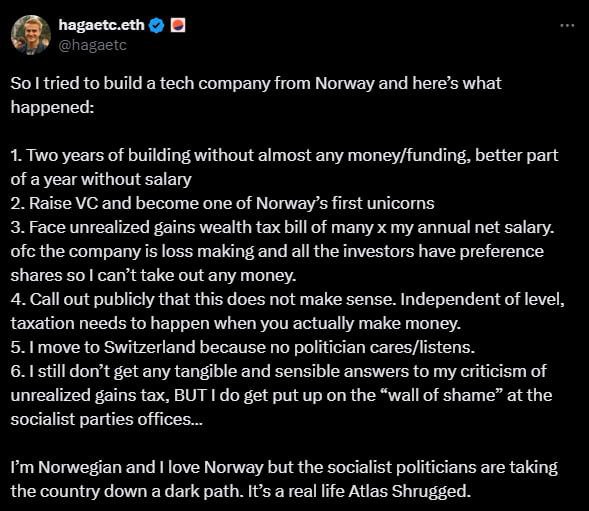
Task: Select point 4 "Call out publicly" line
Action: coord(287,299)
